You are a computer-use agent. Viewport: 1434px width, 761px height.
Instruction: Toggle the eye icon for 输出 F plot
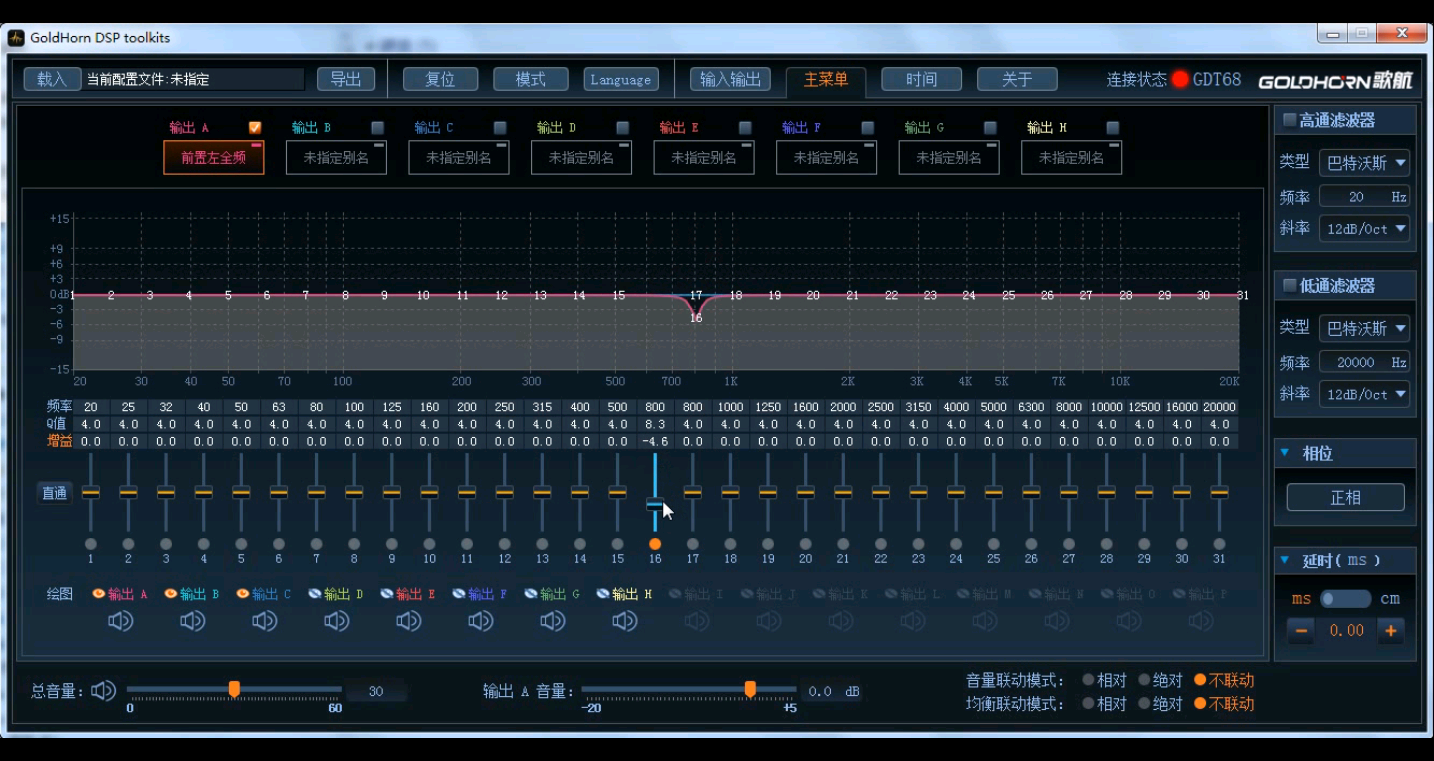[459, 594]
